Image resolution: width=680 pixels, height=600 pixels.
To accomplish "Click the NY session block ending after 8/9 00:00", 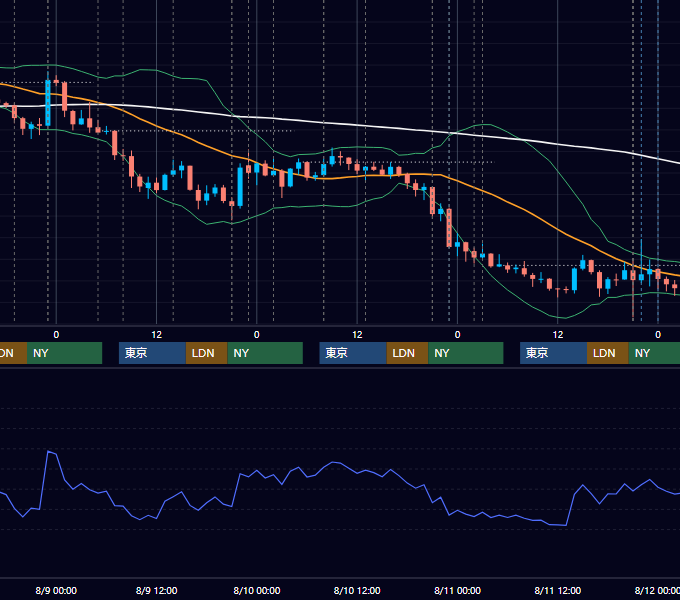I will [64, 353].
